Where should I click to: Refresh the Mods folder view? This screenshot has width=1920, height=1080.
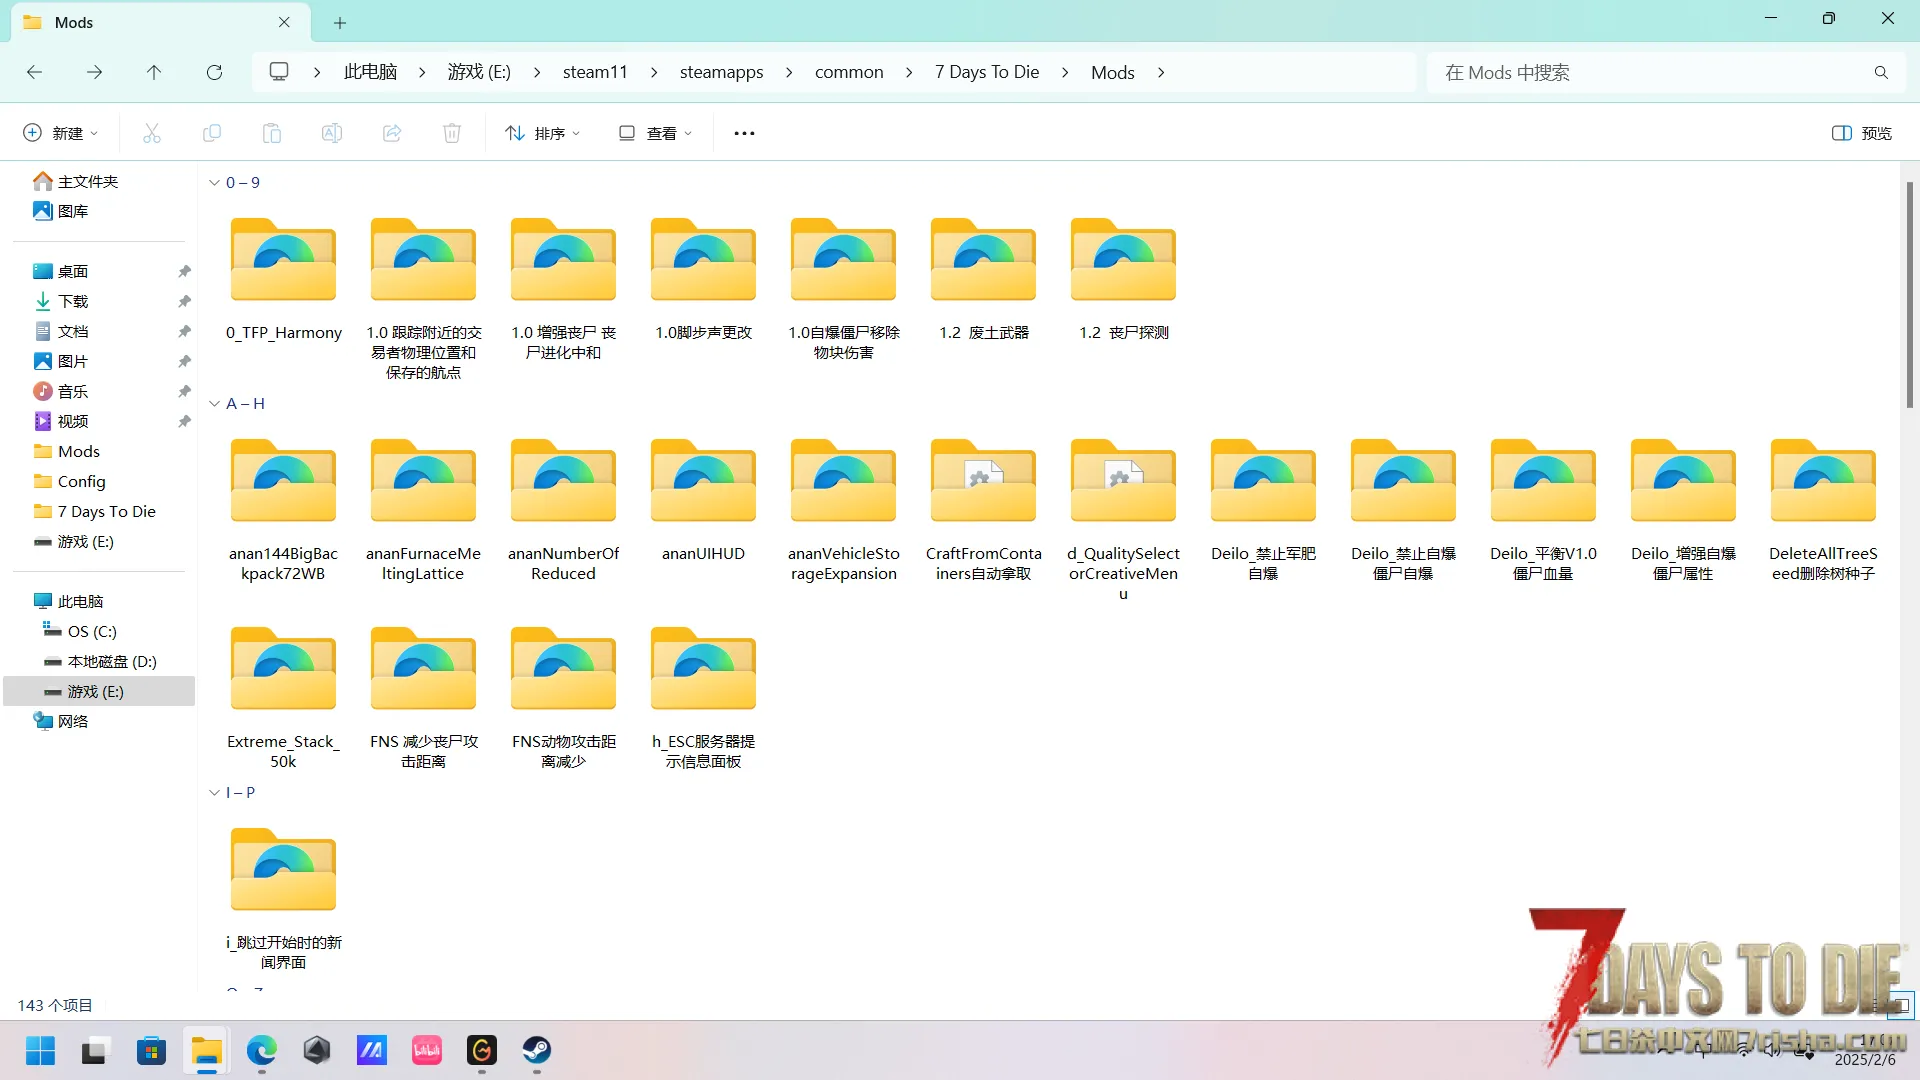click(x=214, y=72)
